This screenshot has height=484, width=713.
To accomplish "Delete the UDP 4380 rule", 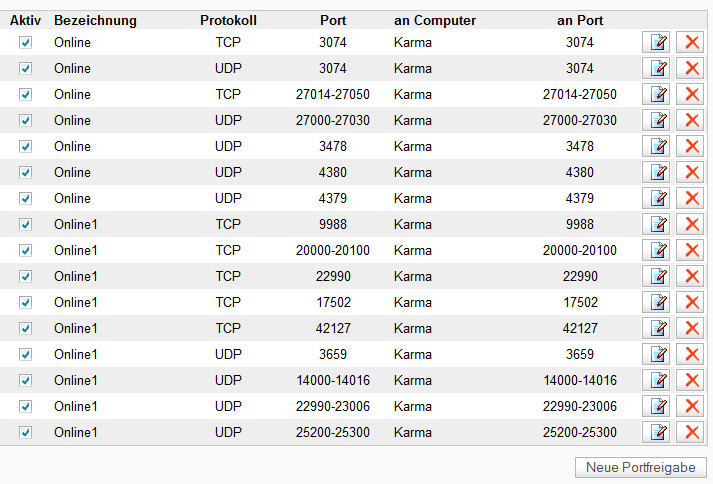I will pos(690,172).
